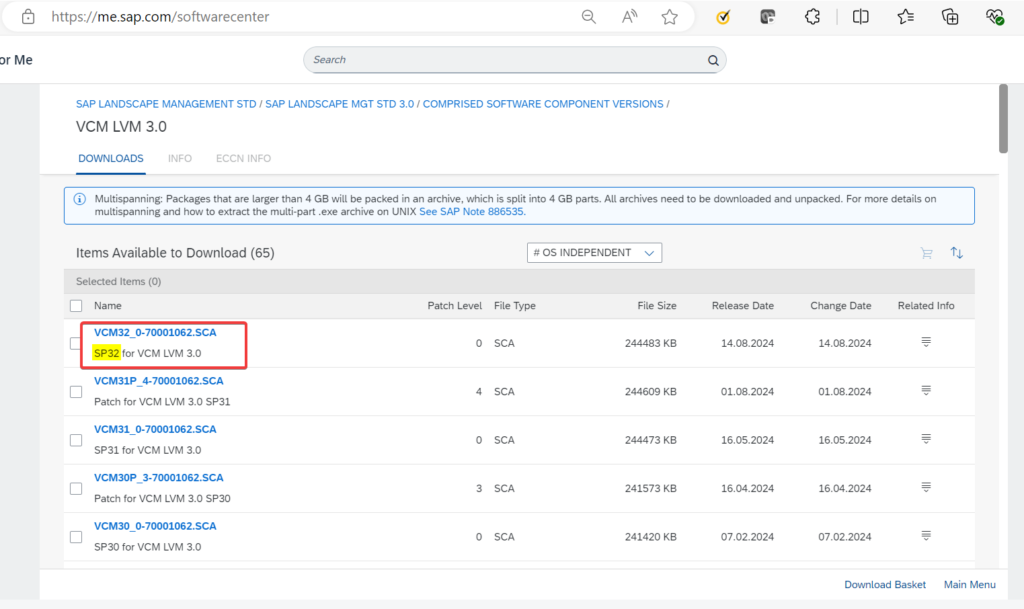Open related info for VCM32_0-70001062.SCA
This screenshot has height=609, width=1024.
pos(926,342)
